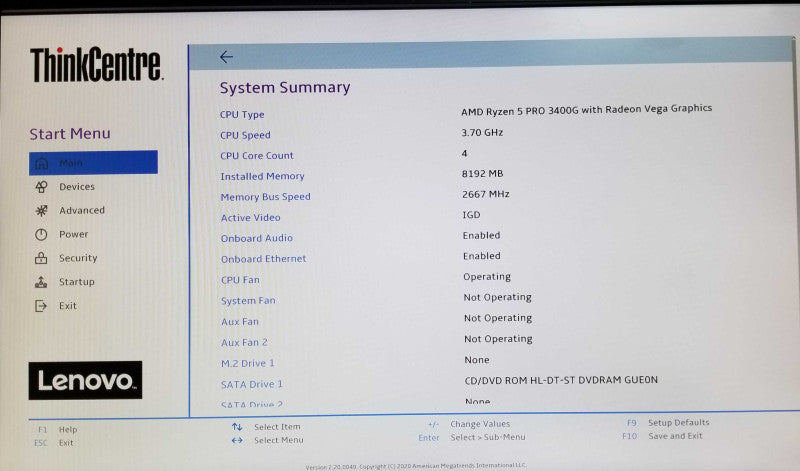The height and width of the screenshot is (471, 800).
Task: Click the Security lock icon
Action: coord(41,258)
